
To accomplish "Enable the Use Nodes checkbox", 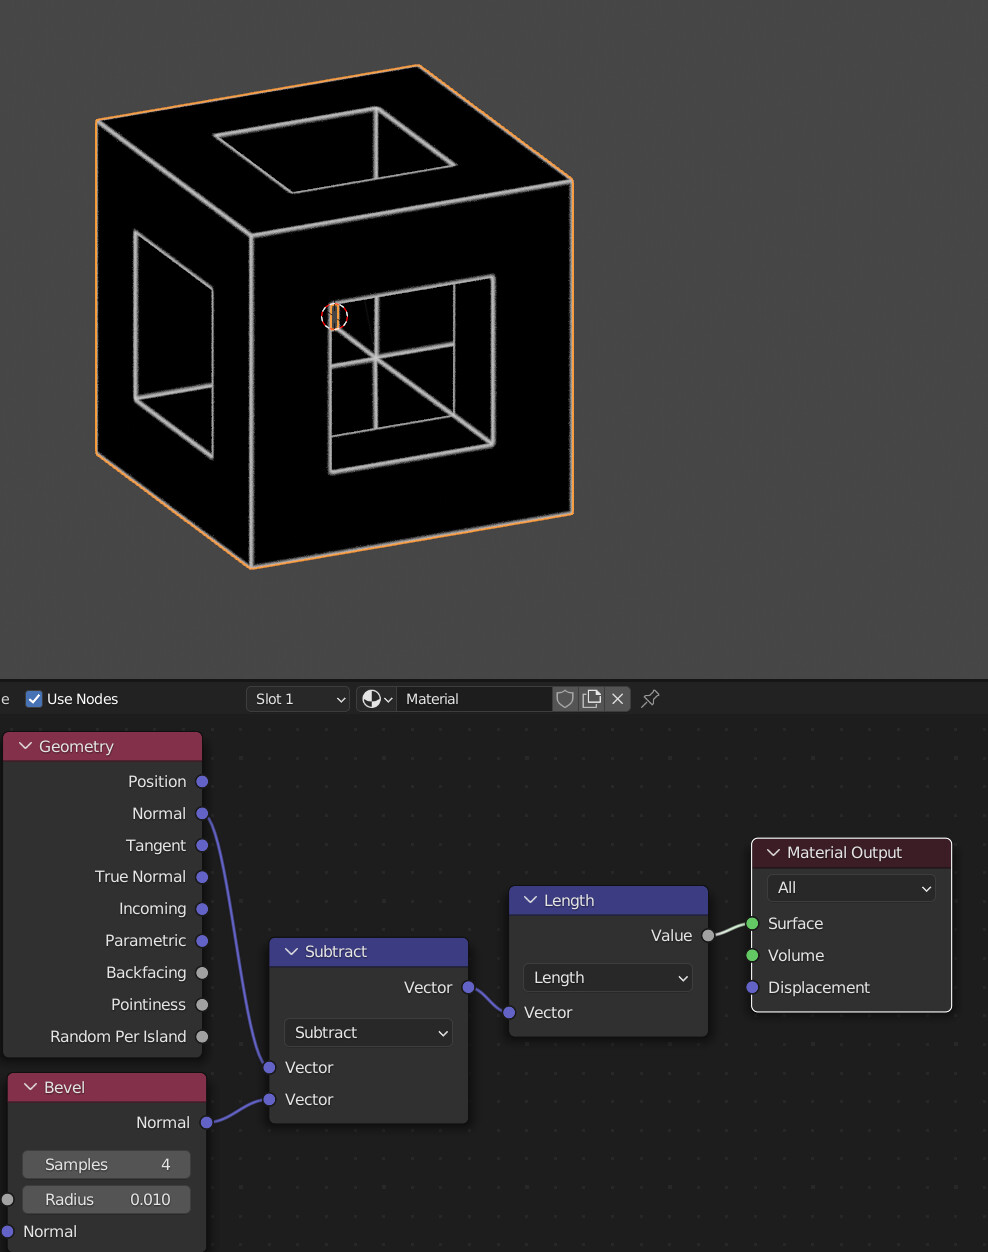I will point(34,699).
